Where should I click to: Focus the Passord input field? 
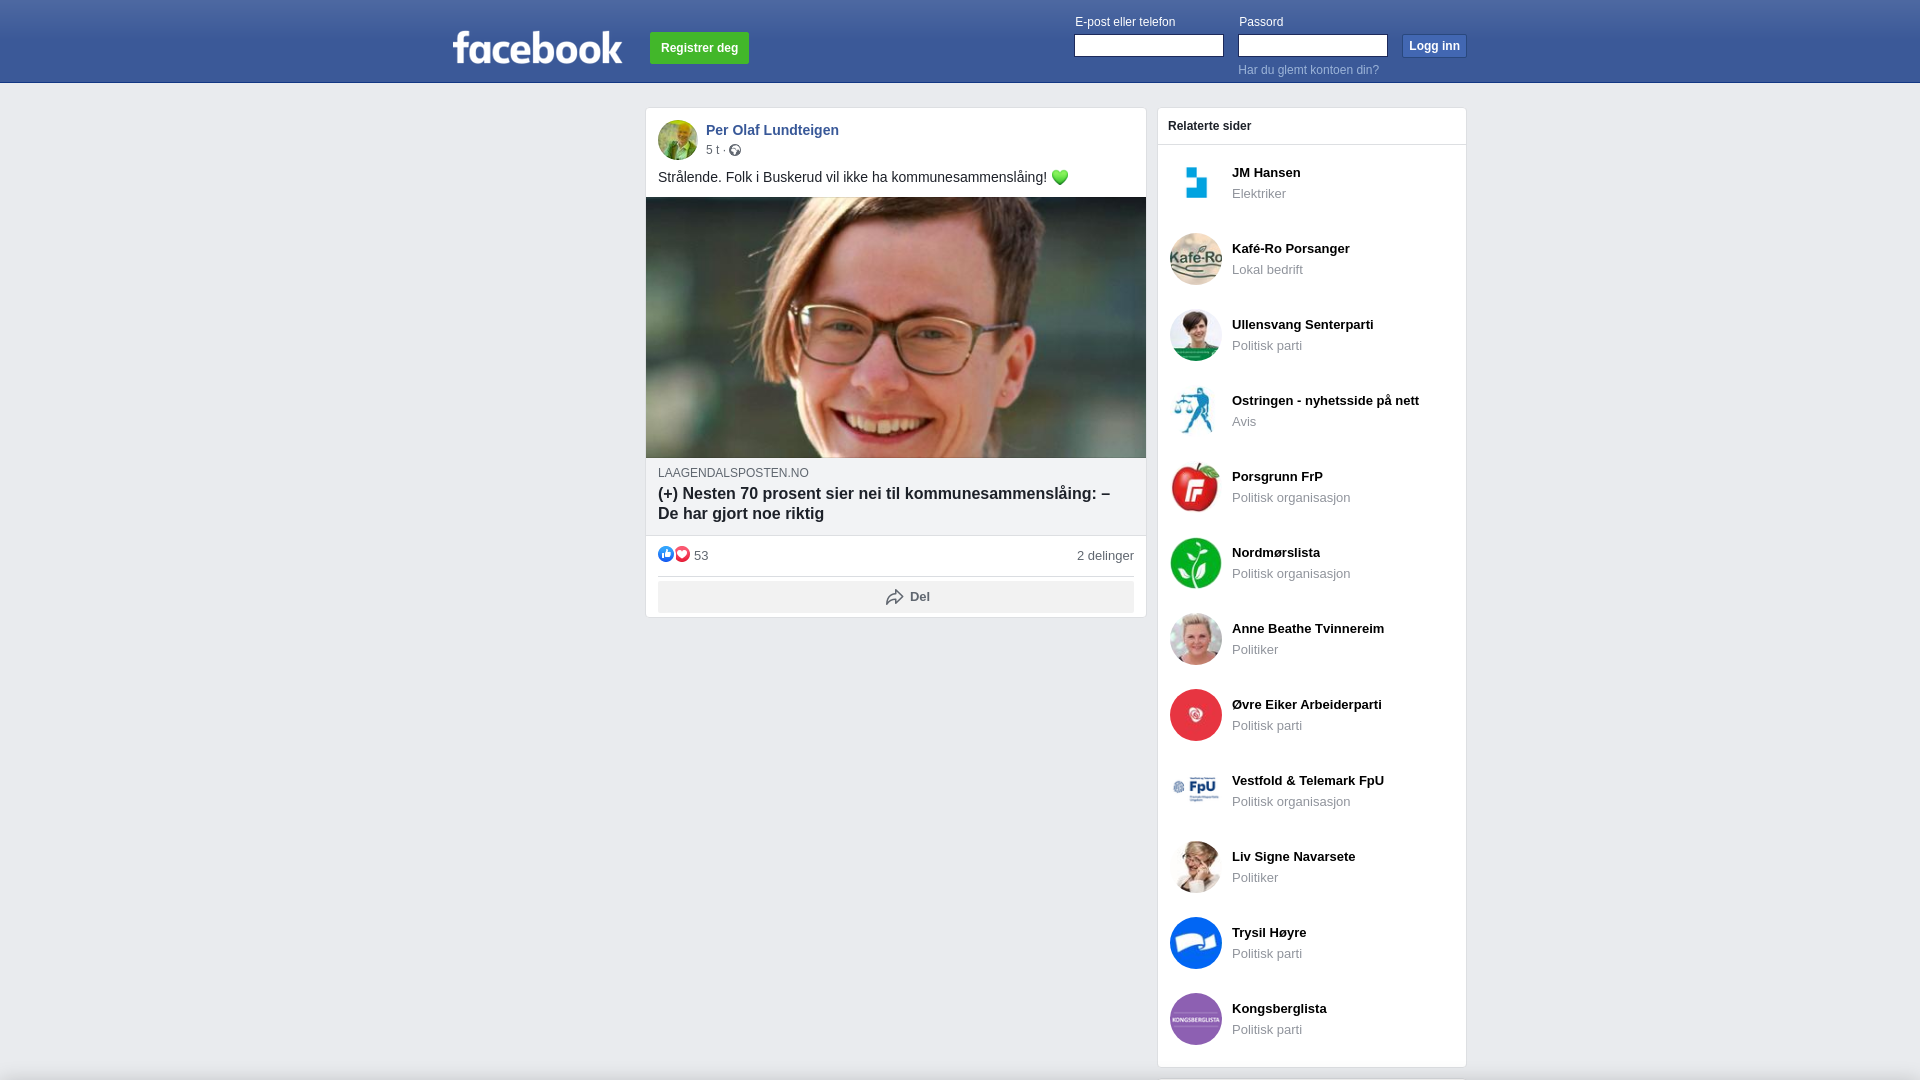[x=1313, y=46]
